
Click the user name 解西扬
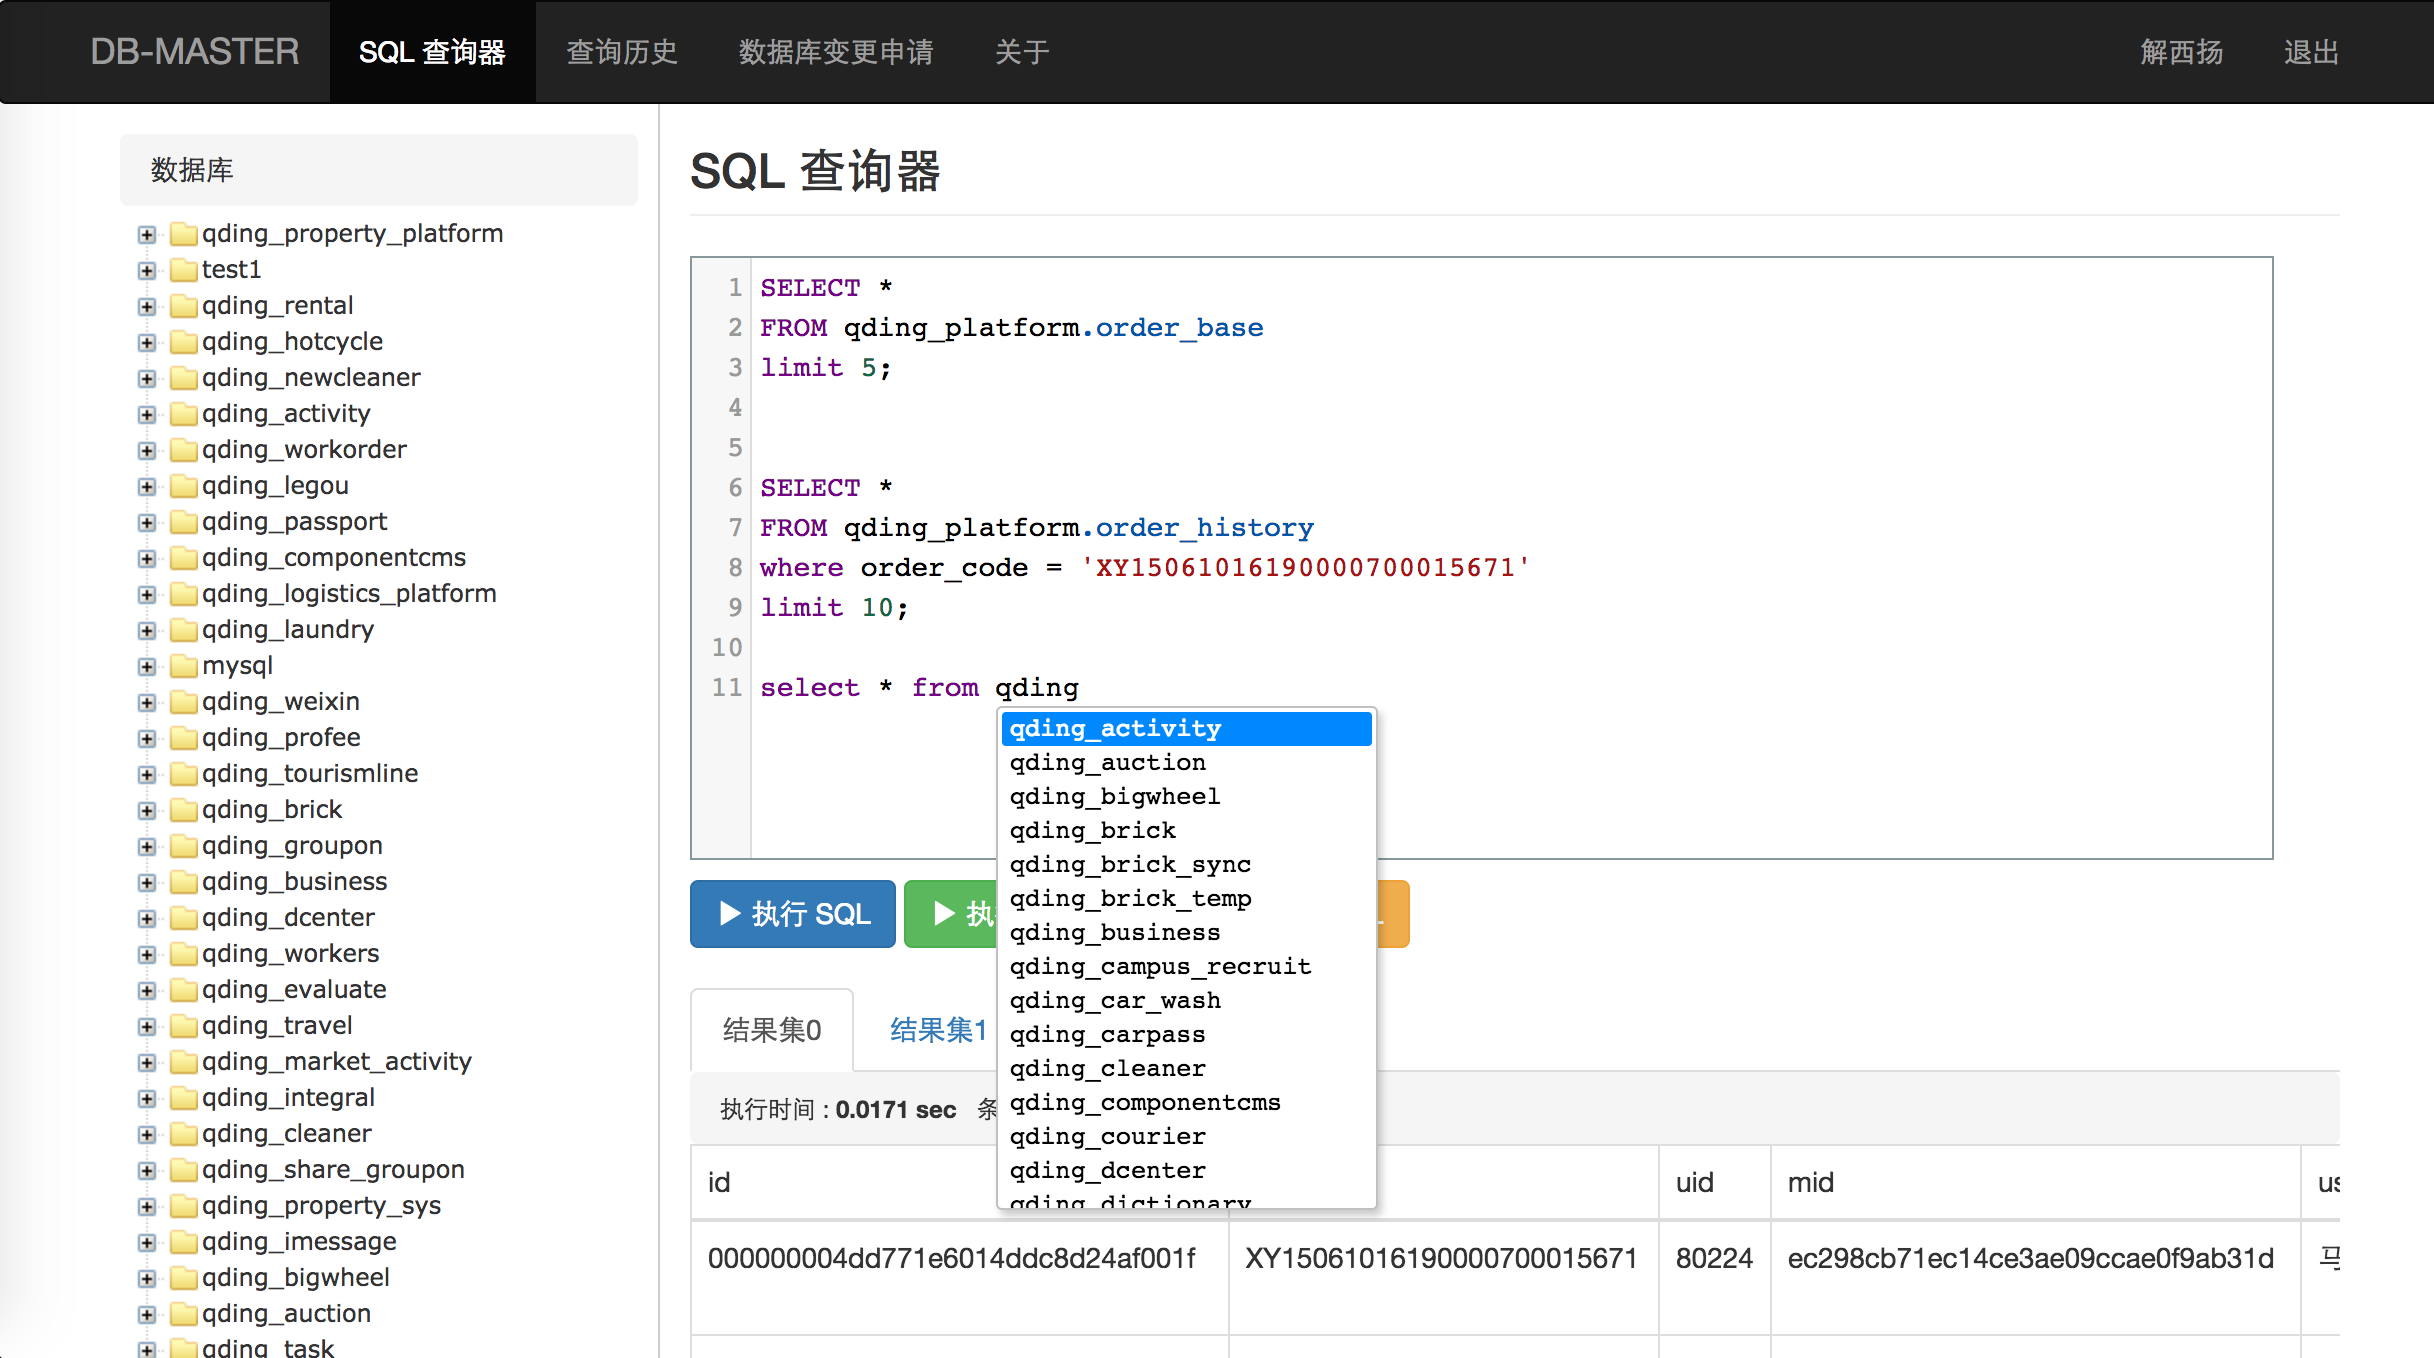click(x=2181, y=52)
